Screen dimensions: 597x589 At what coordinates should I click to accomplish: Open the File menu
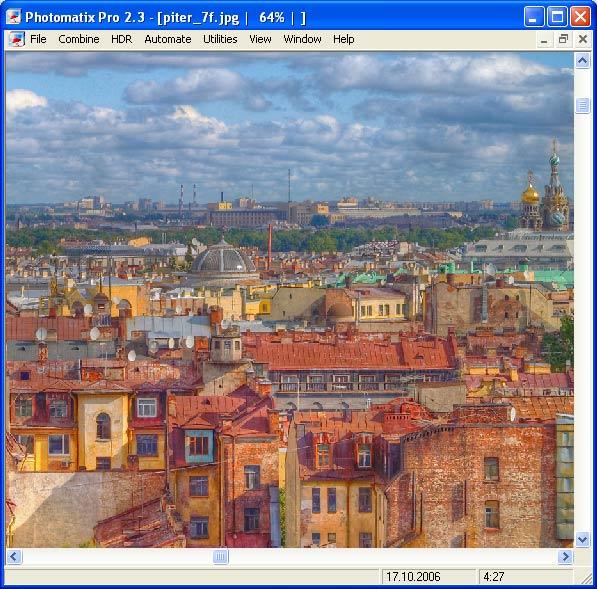38,39
